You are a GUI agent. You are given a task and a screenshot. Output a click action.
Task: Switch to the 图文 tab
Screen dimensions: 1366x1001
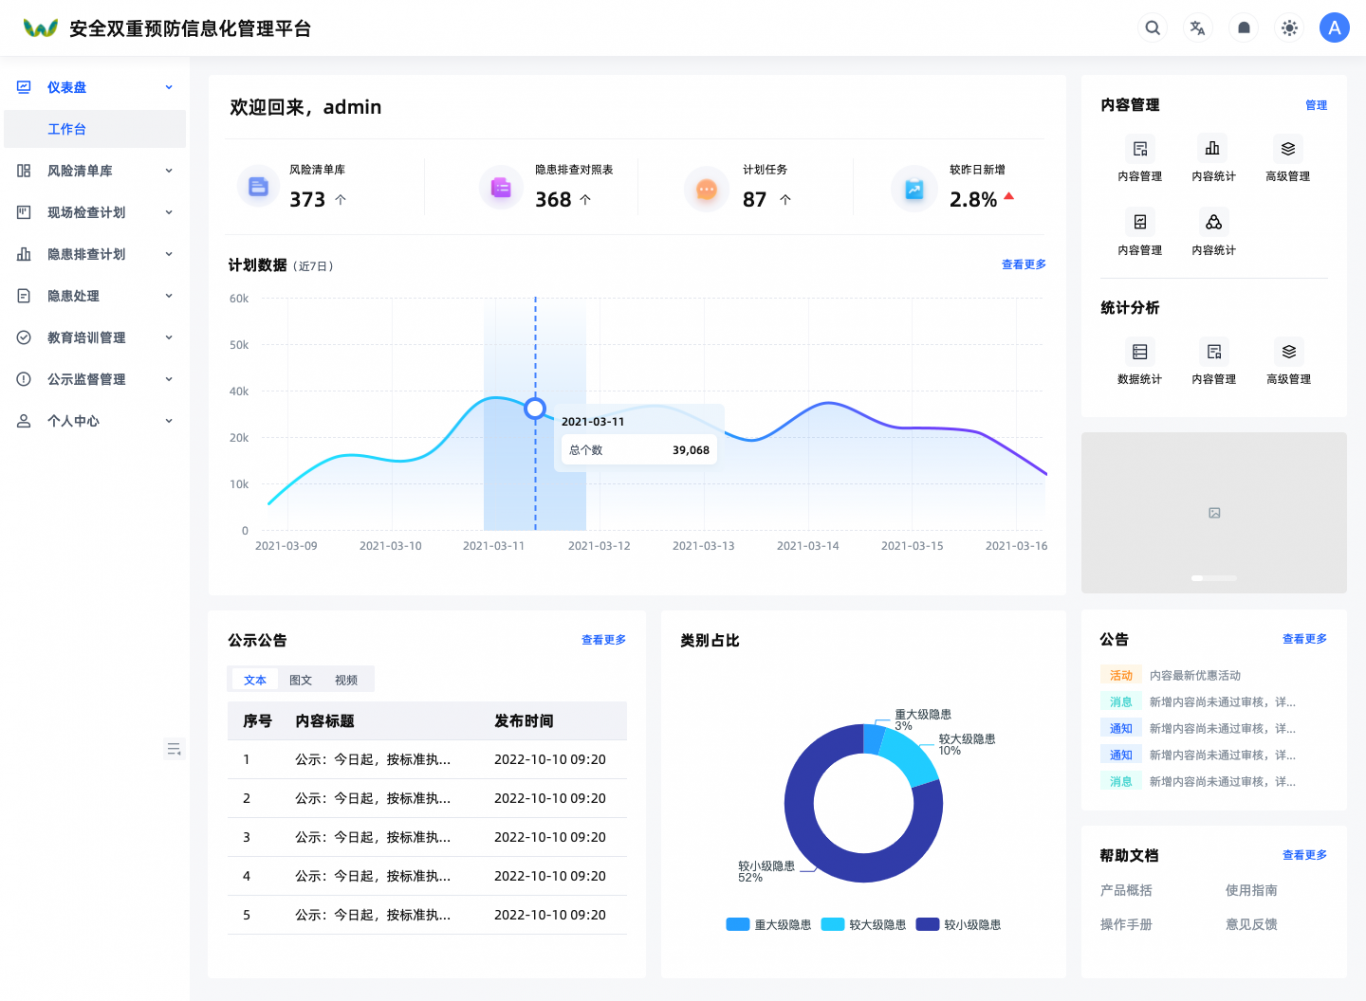coord(300,680)
